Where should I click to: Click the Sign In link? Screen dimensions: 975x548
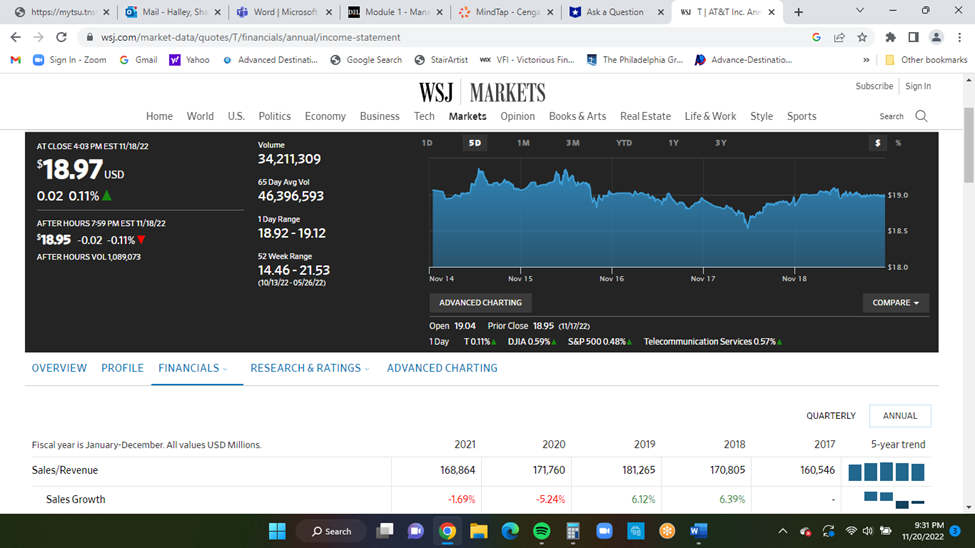[x=918, y=86]
